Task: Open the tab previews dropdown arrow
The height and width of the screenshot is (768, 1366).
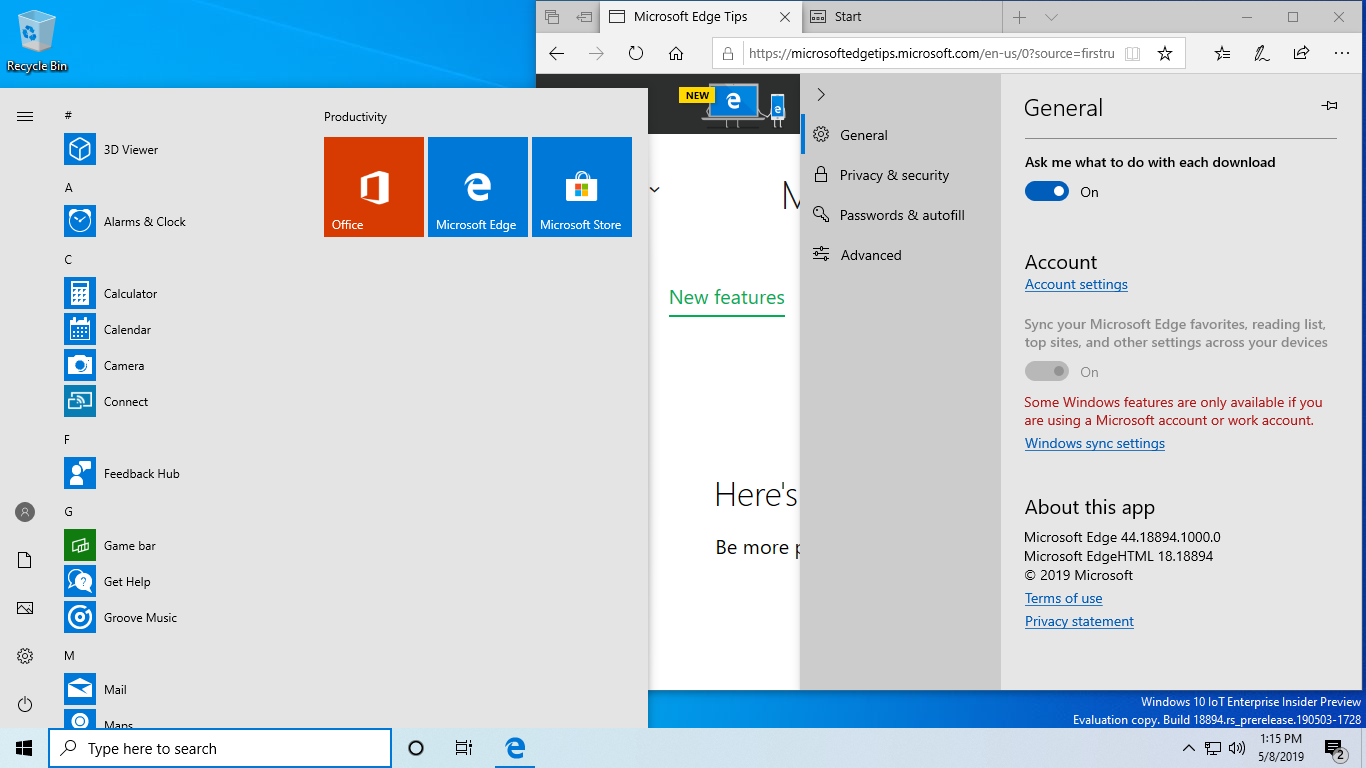Action: [1051, 17]
